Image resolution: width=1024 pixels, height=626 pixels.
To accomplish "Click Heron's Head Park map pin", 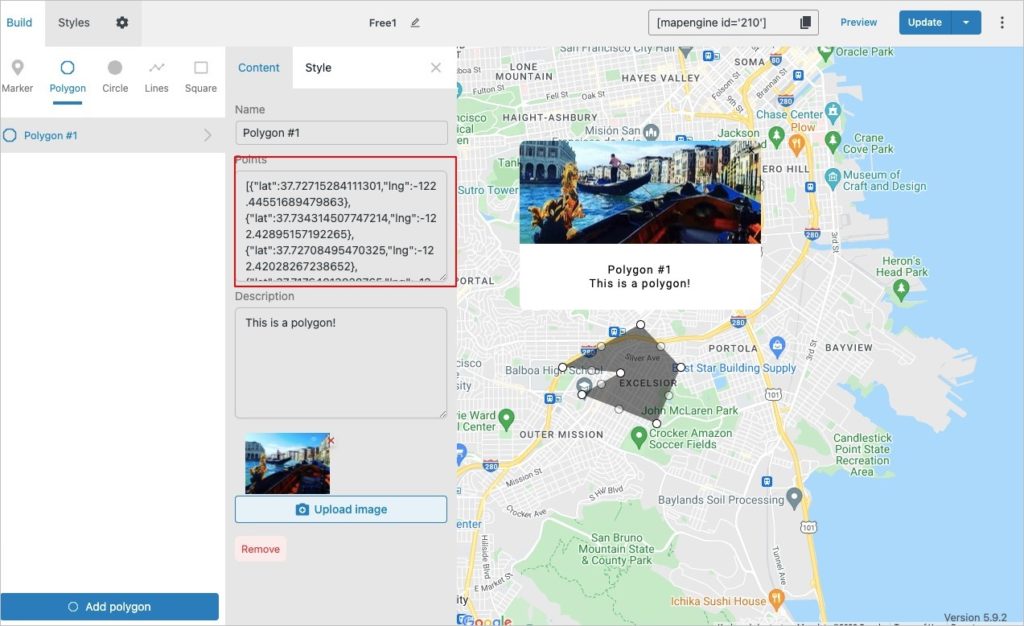I will (901, 290).
